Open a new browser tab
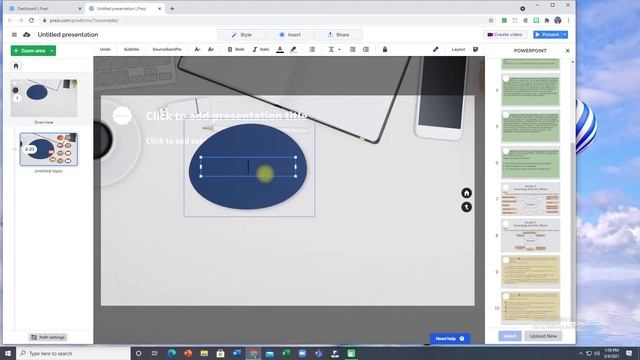 (172, 9)
